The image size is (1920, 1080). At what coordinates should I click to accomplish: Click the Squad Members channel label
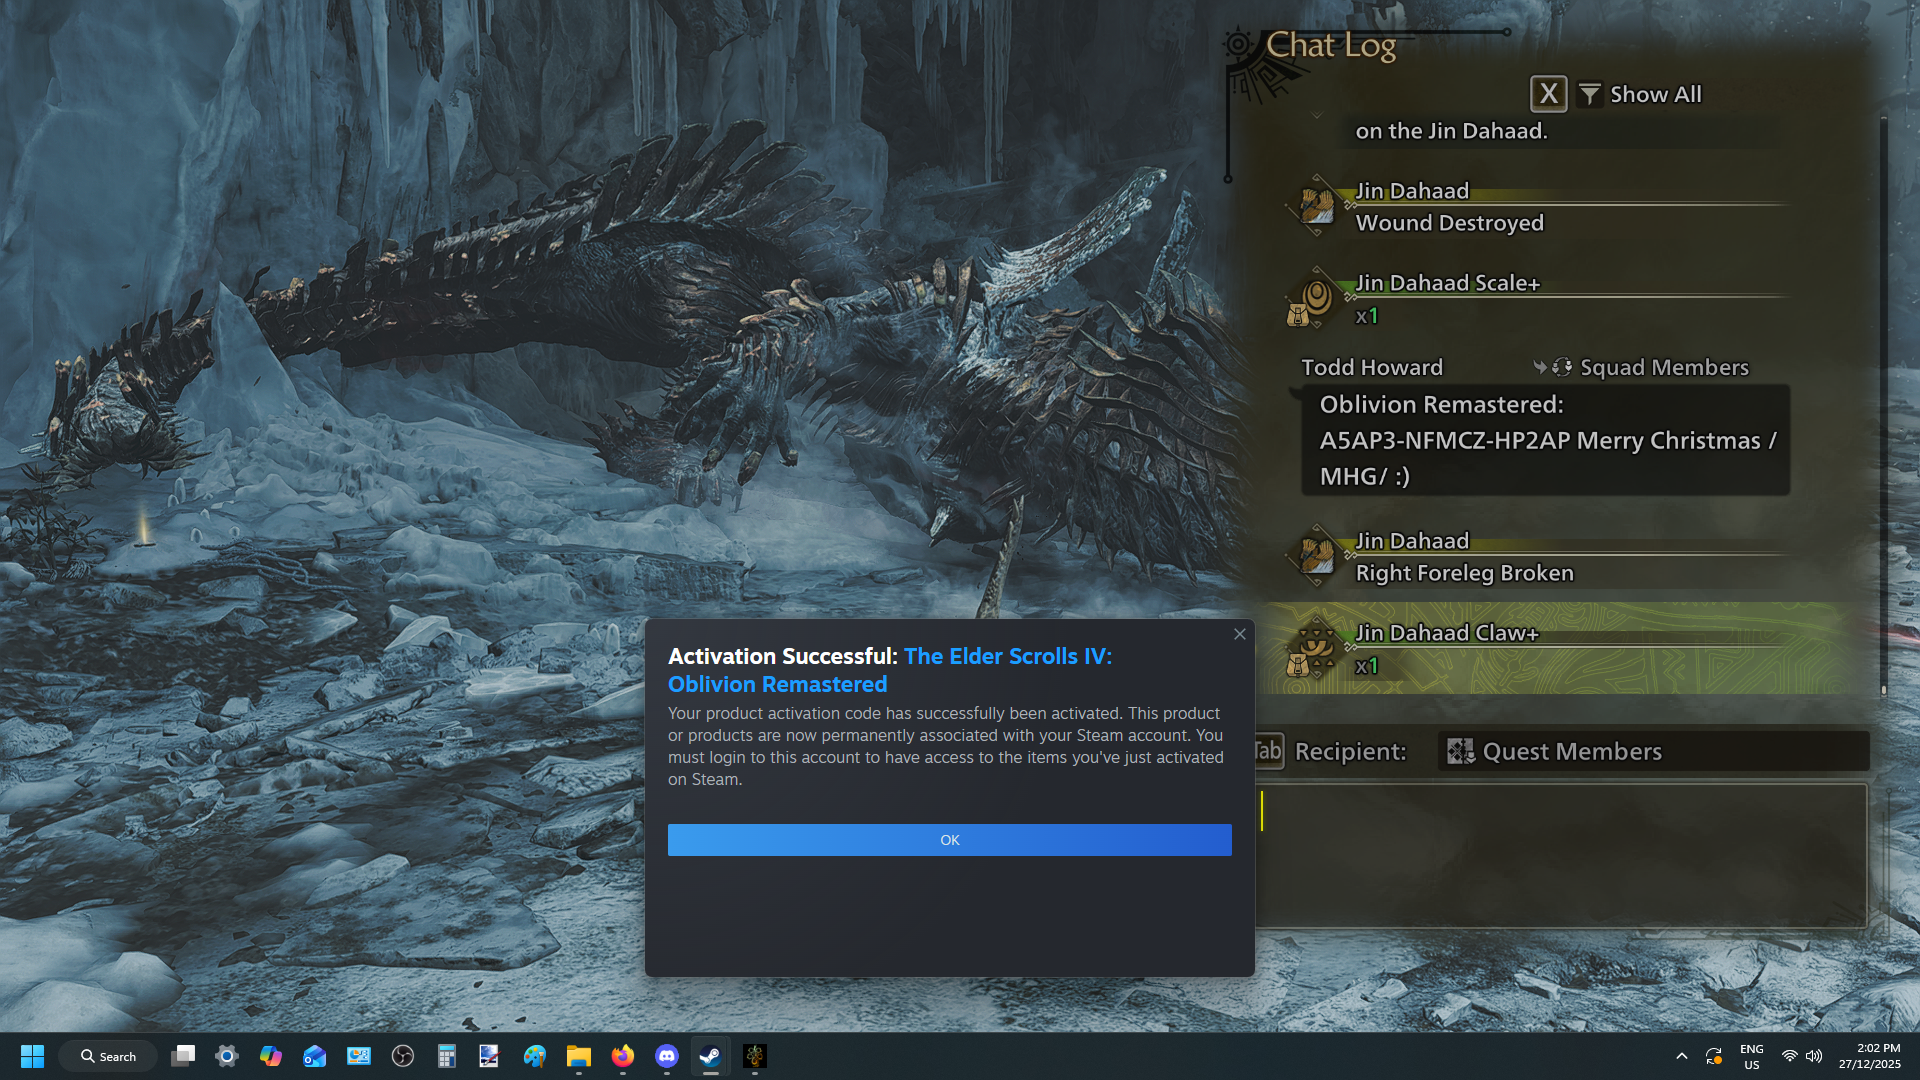pos(1663,368)
